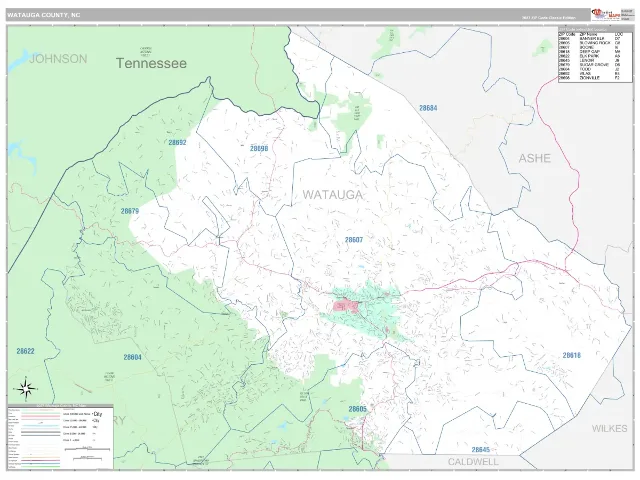Click ZIP code label 28607
Viewport: 640px width, 480px height.
pyautogui.click(x=353, y=240)
